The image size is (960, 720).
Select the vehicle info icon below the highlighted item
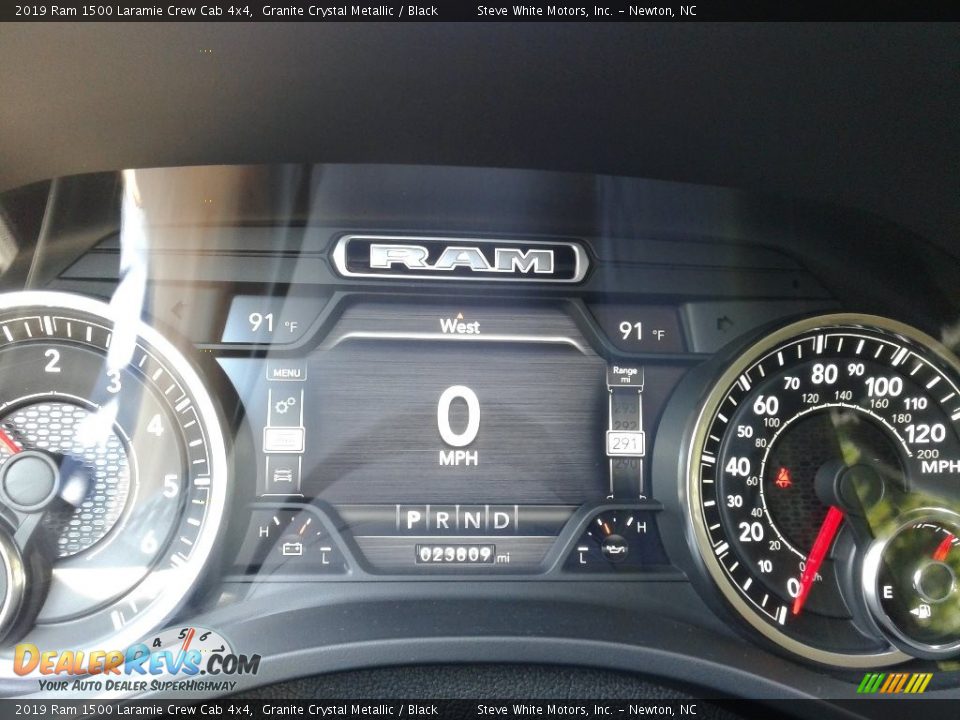pyautogui.click(x=283, y=474)
